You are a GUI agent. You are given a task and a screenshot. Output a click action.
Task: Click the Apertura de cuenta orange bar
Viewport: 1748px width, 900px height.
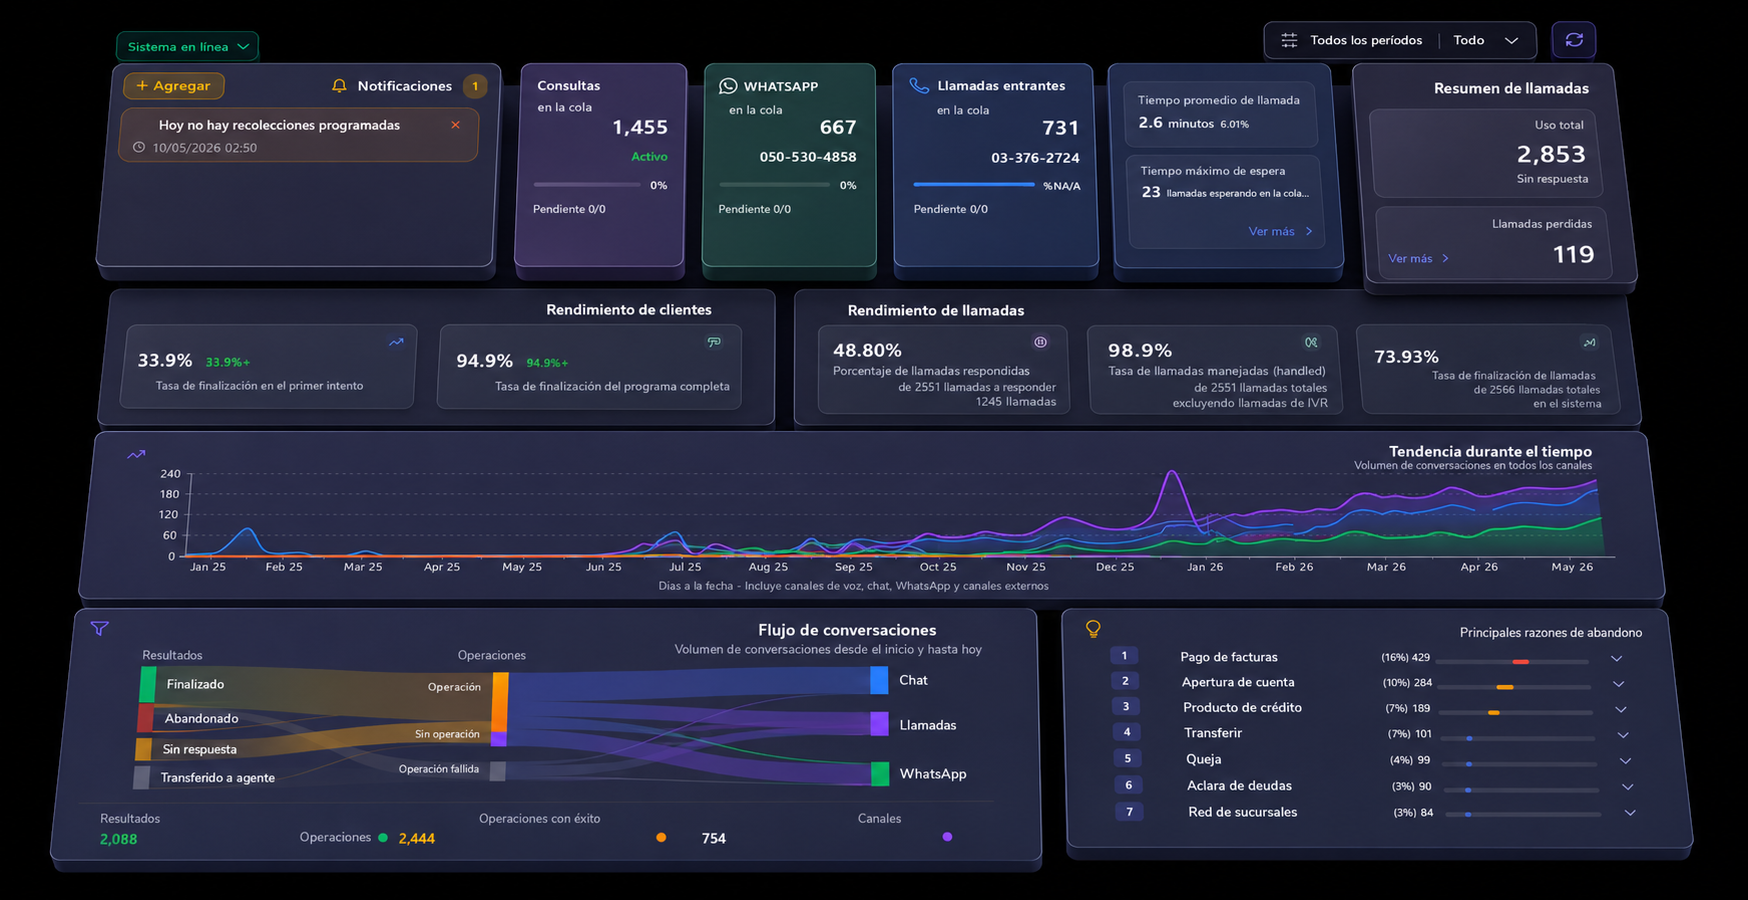tap(1504, 687)
